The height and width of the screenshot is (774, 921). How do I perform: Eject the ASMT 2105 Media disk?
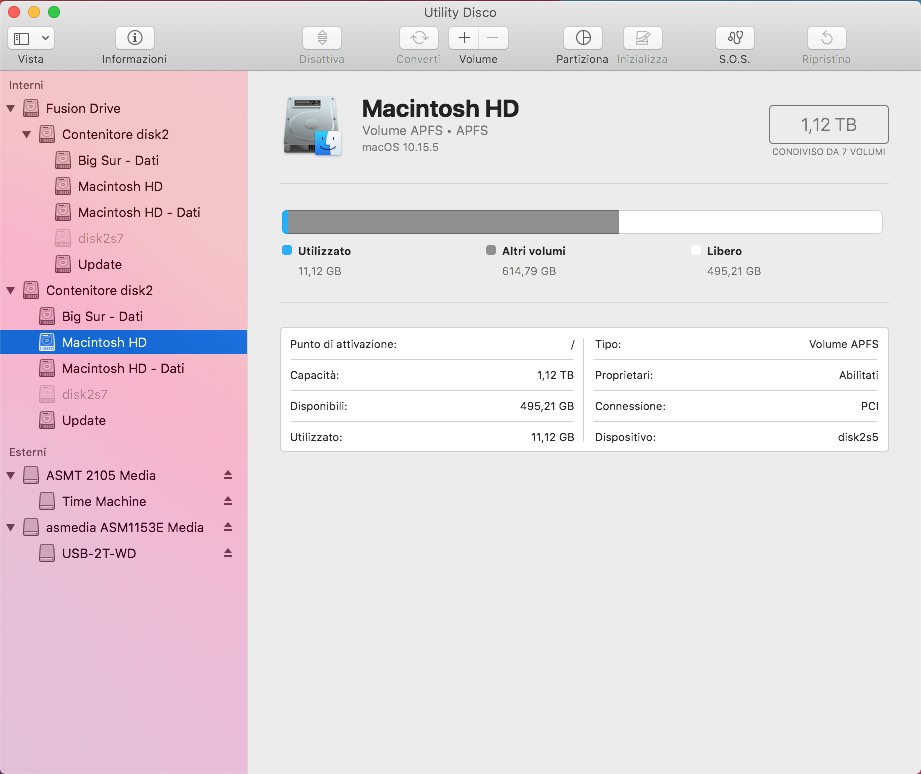[x=228, y=475]
